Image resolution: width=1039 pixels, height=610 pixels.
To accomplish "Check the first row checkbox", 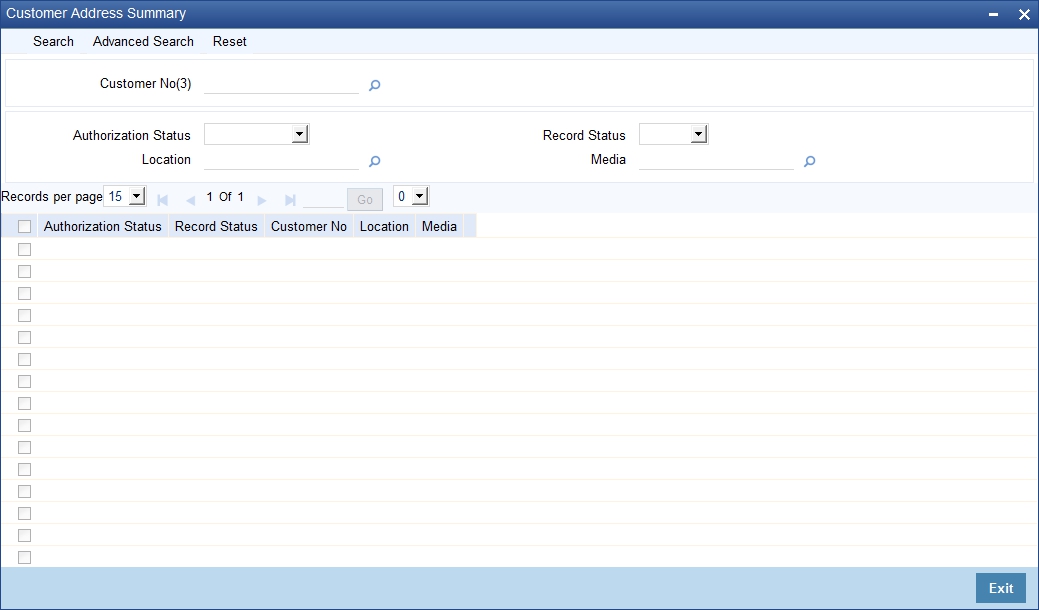I will [x=25, y=249].
